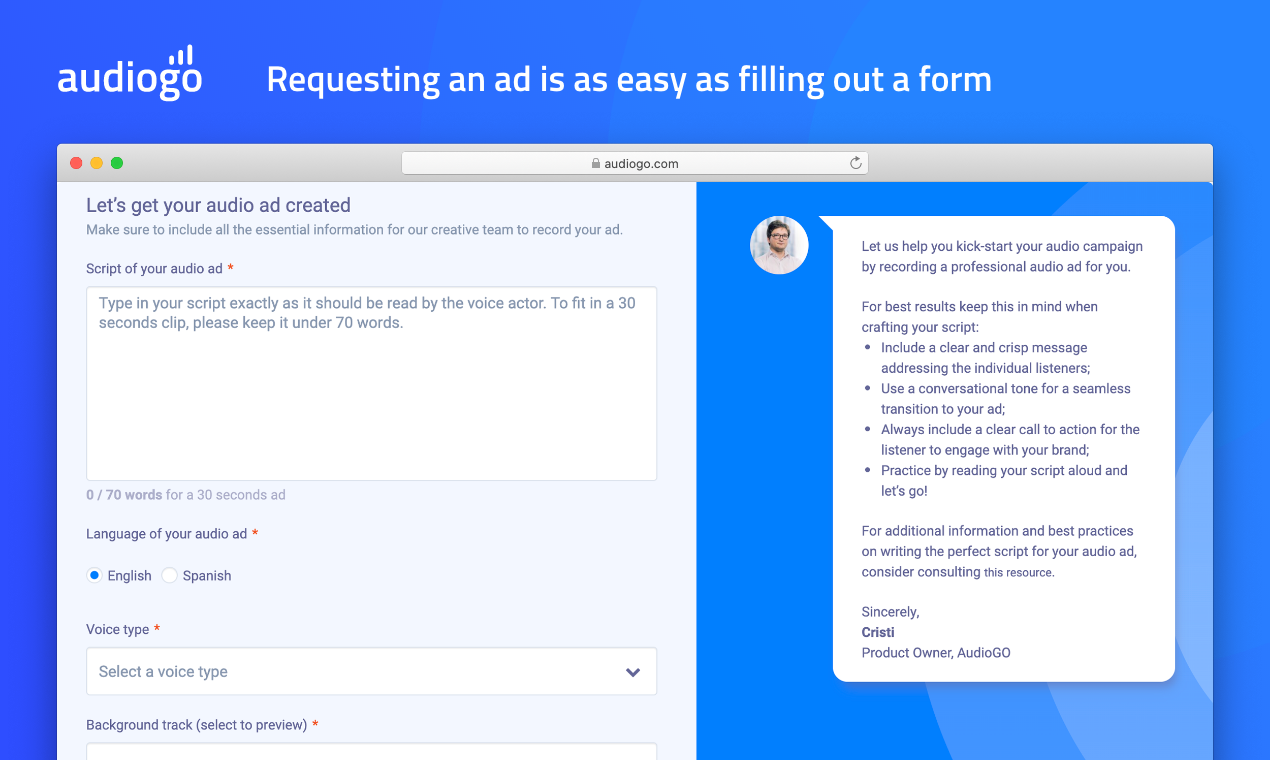Click "Make sure to include all the essential" subtitle
Image resolution: width=1270 pixels, height=760 pixels.
354,230
